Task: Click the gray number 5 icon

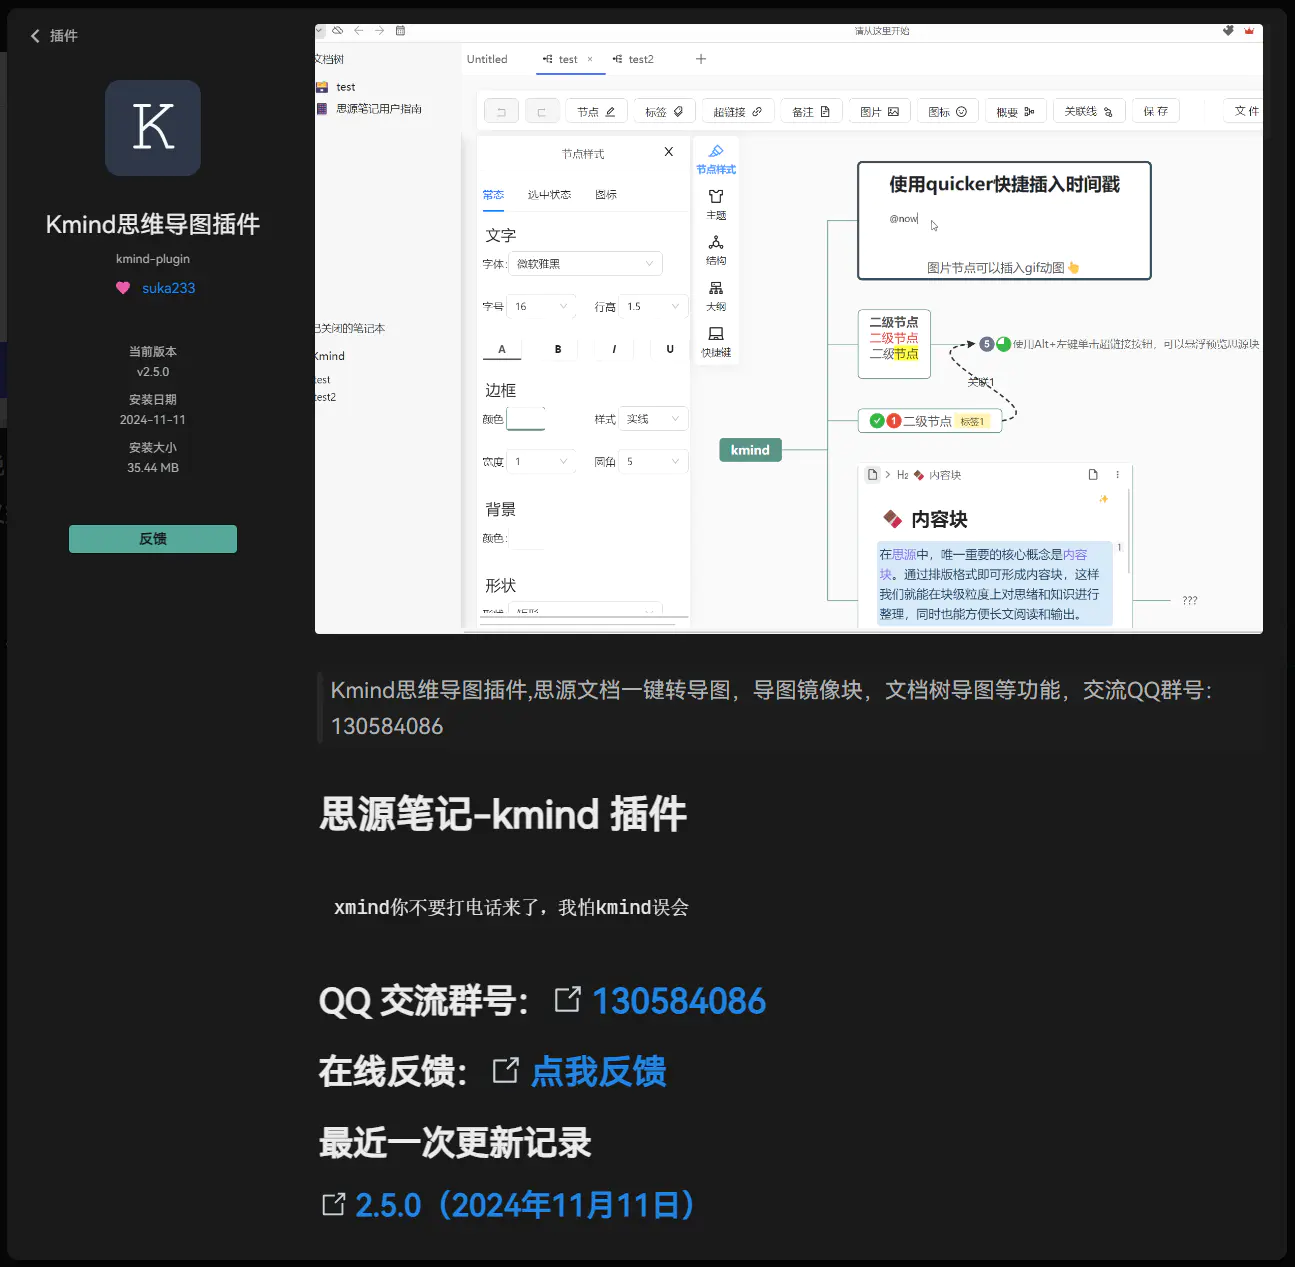Action: click(987, 344)
